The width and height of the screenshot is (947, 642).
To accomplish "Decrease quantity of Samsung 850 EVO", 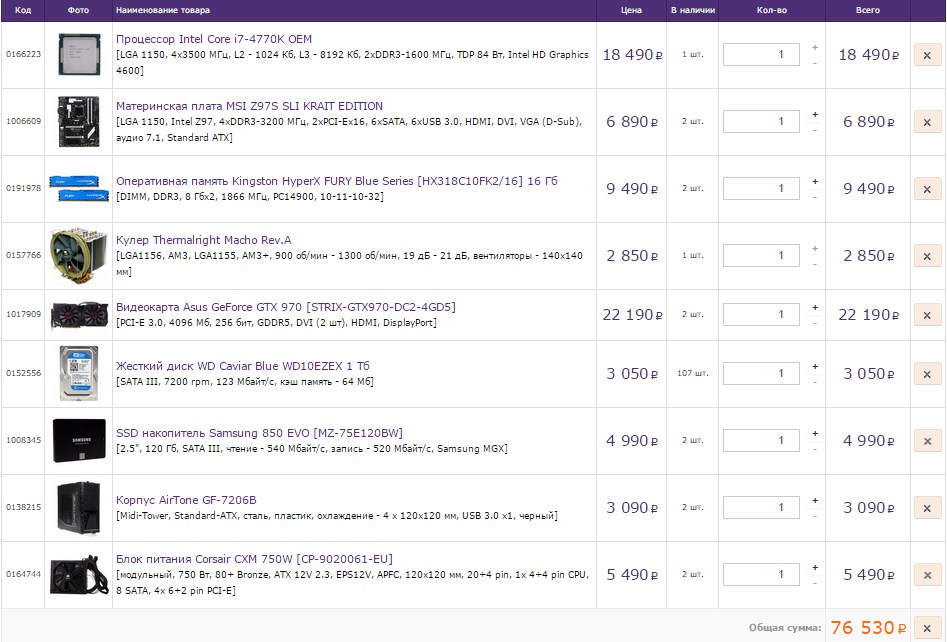I will coord(815,449).
